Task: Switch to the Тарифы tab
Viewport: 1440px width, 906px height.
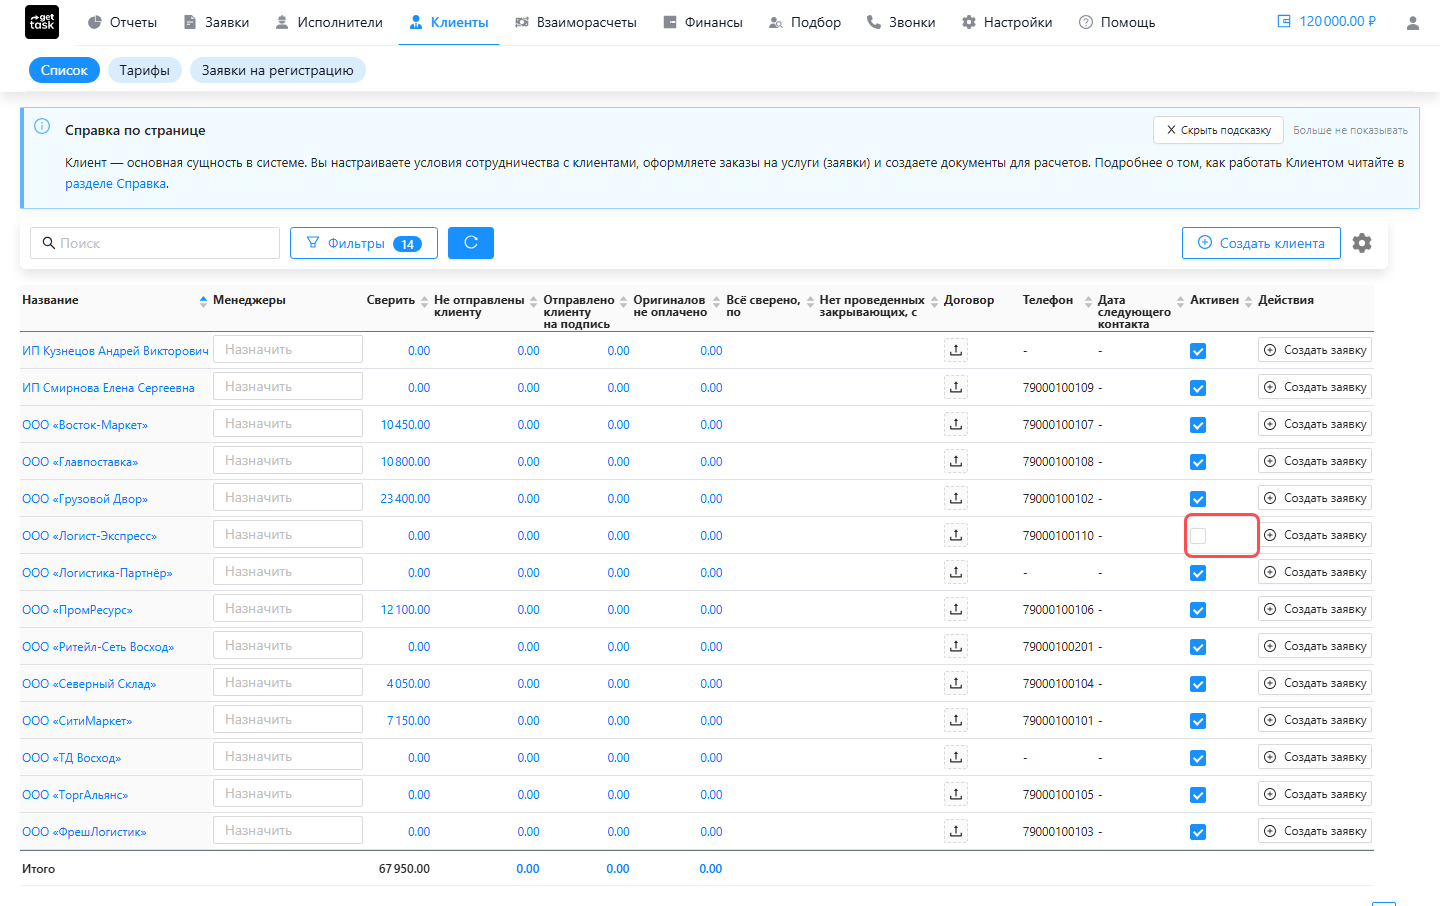Action: tap(145, 70)
